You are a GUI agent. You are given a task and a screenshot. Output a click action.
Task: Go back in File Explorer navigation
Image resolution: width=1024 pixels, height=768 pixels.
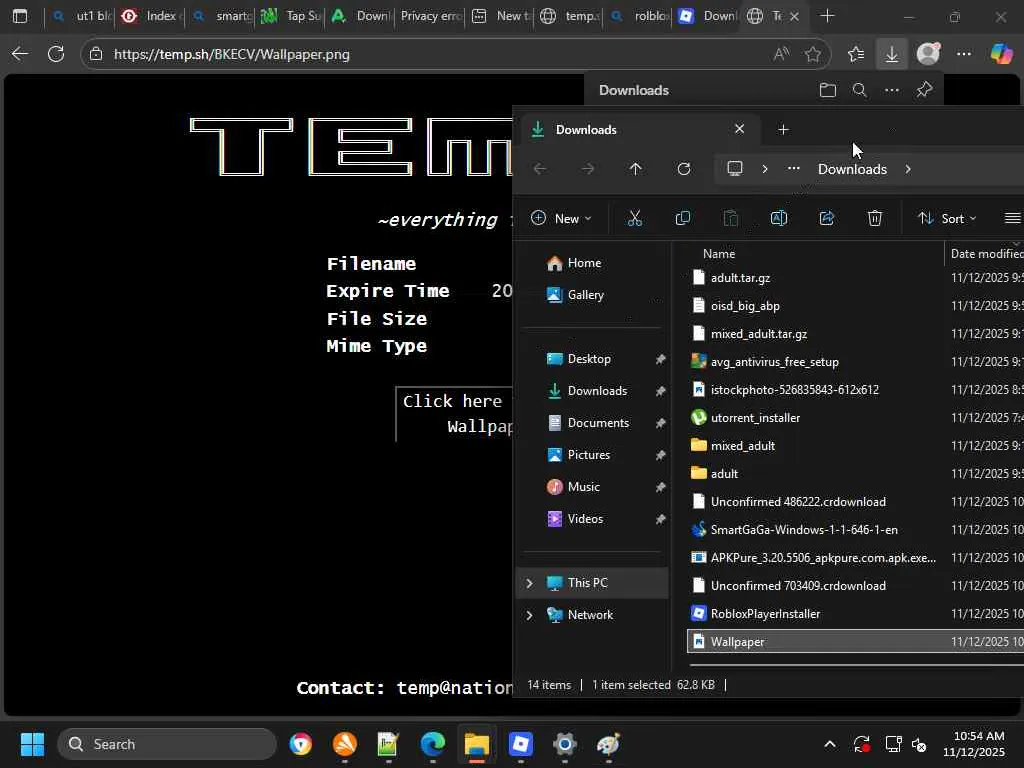click(540, 169)
